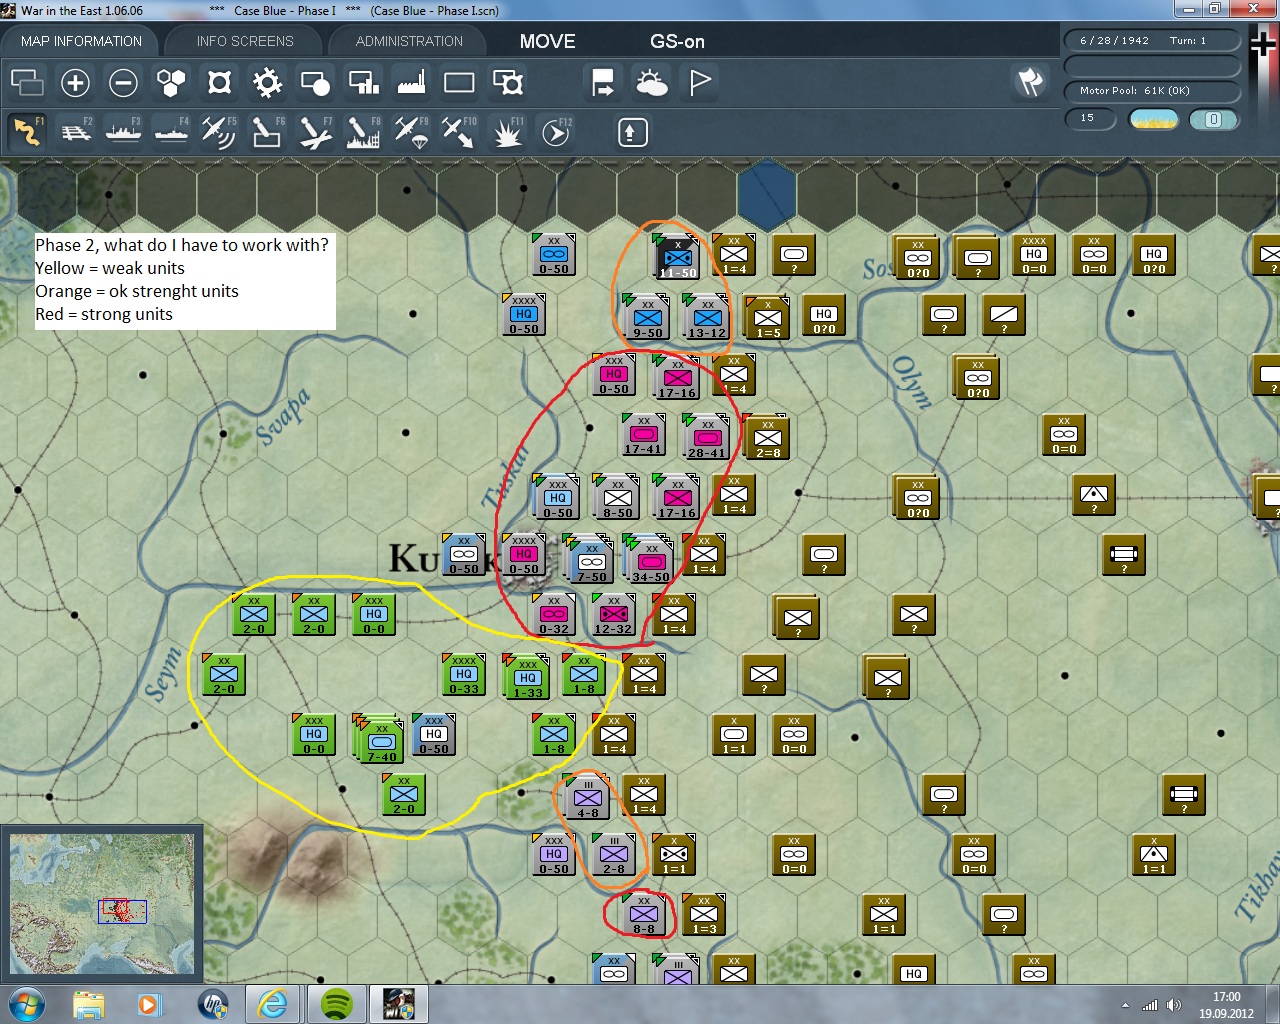The height and width of the screenshot is (1024, 1280).
Task: Click the MOVE mode label
Action: coord(547,41)
